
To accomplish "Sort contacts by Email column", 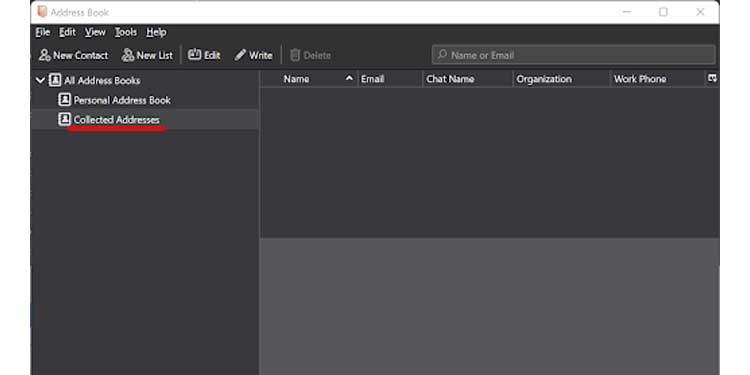I will click(390, 79).
